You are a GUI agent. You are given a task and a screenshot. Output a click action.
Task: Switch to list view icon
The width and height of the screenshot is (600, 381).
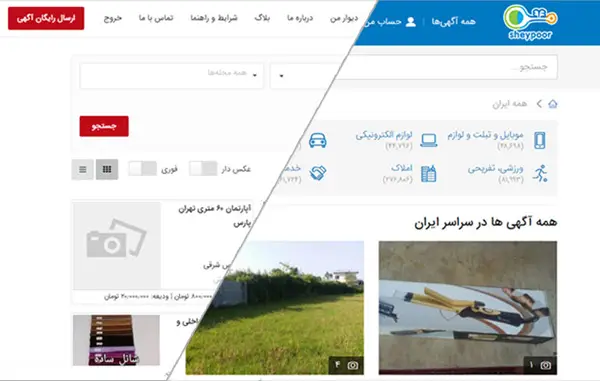pos(83,169)
